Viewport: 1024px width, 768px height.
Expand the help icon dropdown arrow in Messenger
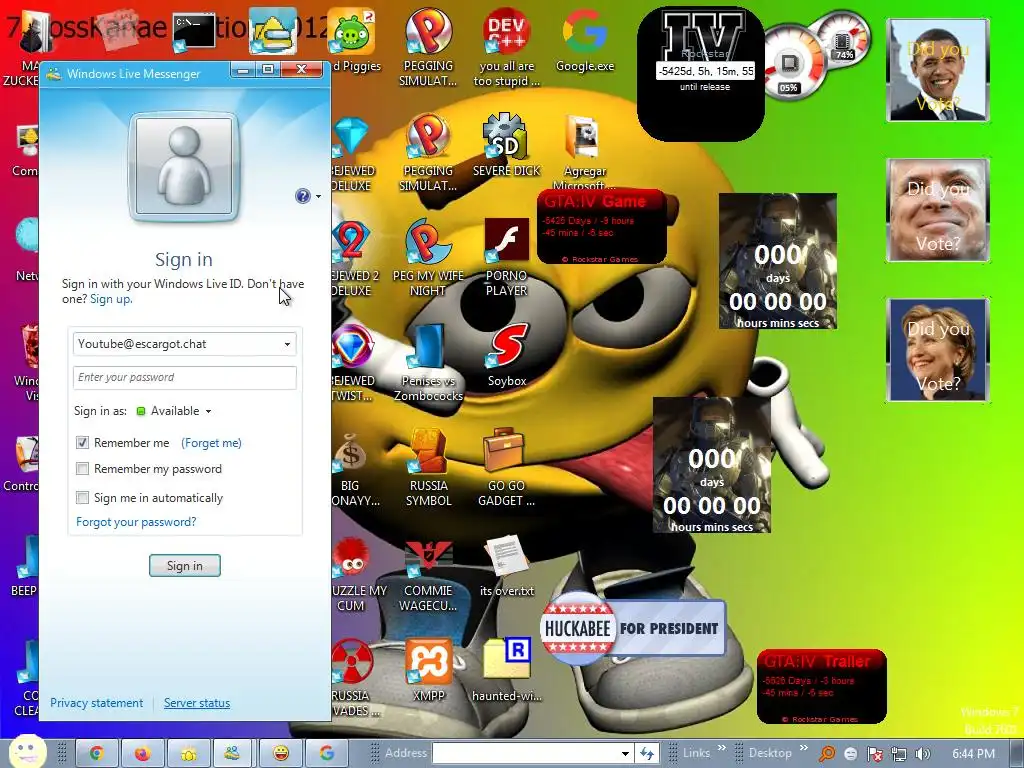[x=318, y=196]
